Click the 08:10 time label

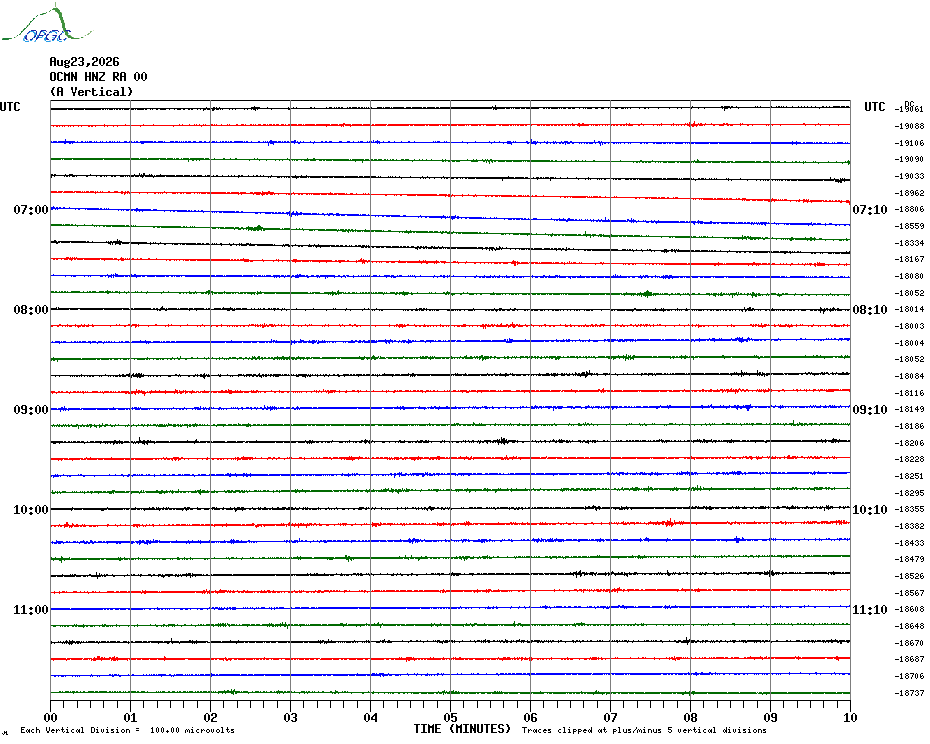(870, 310)
